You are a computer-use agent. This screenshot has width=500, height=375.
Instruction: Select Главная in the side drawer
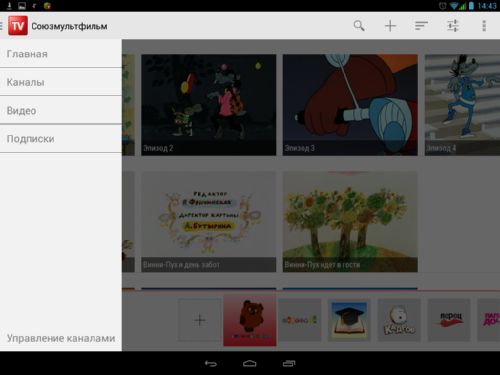pyautogui.click(x=61, y=54)
